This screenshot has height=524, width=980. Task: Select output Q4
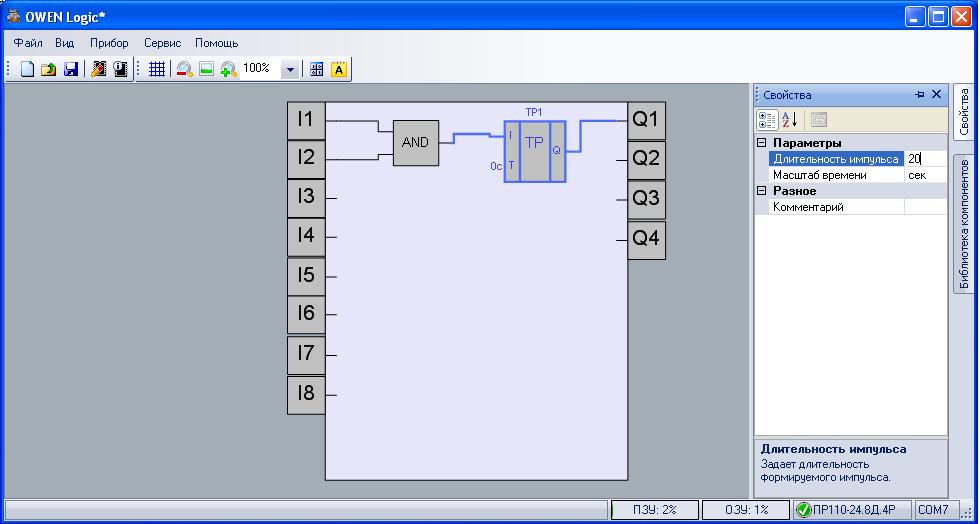point(646,240)
